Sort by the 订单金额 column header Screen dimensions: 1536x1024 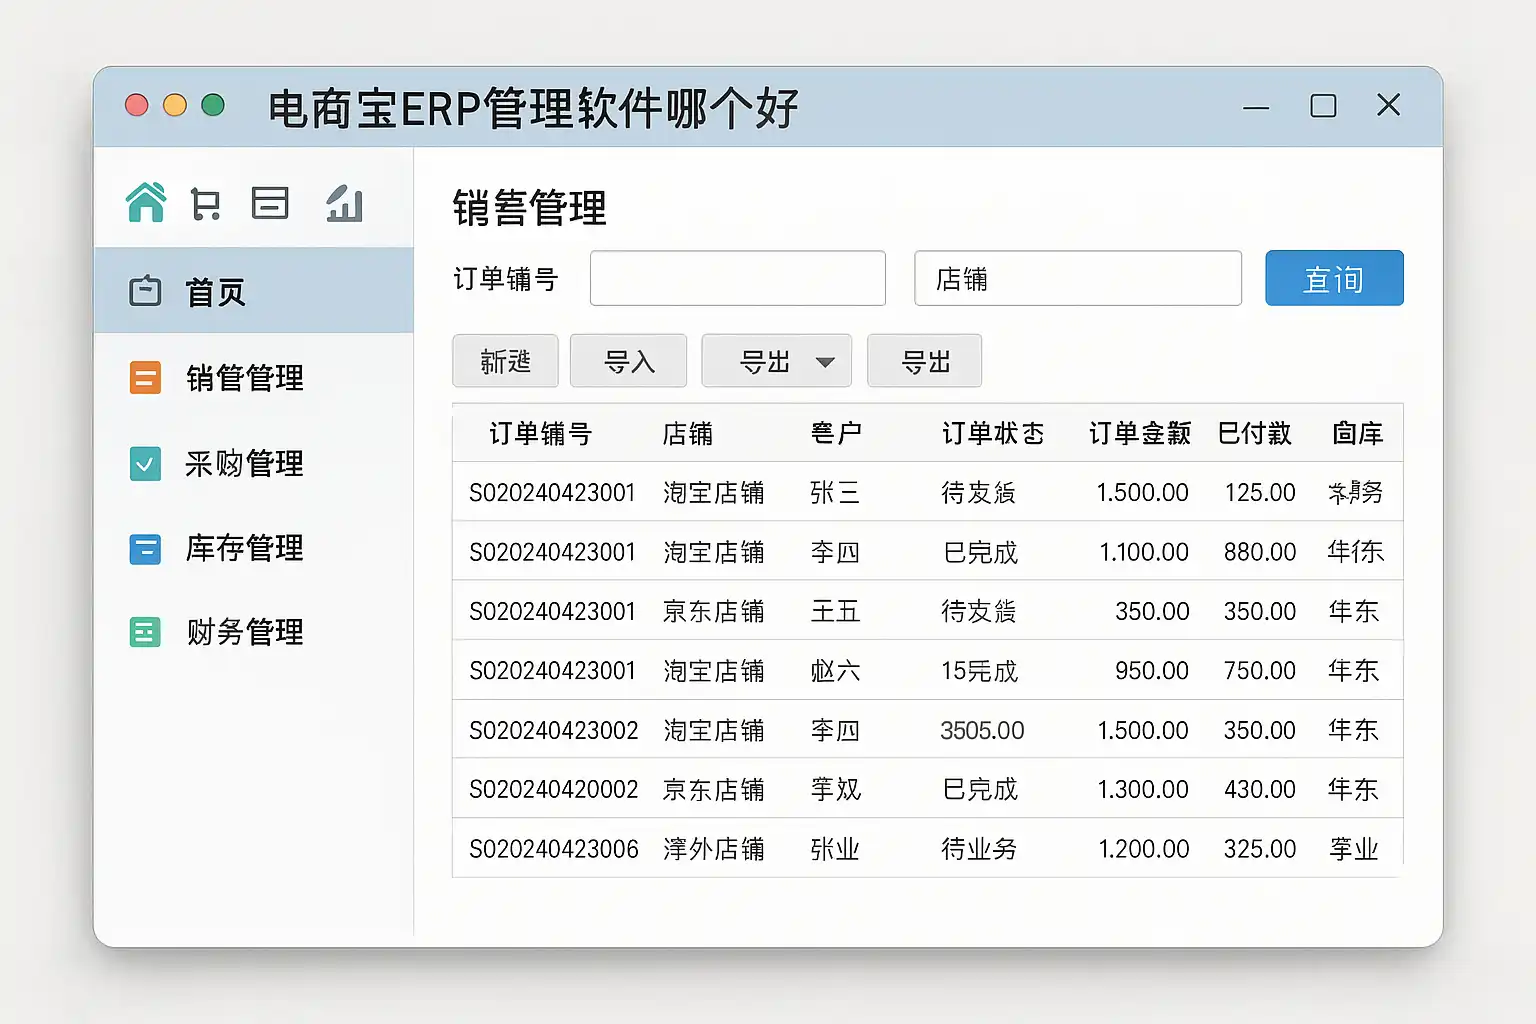(1139, 433)
